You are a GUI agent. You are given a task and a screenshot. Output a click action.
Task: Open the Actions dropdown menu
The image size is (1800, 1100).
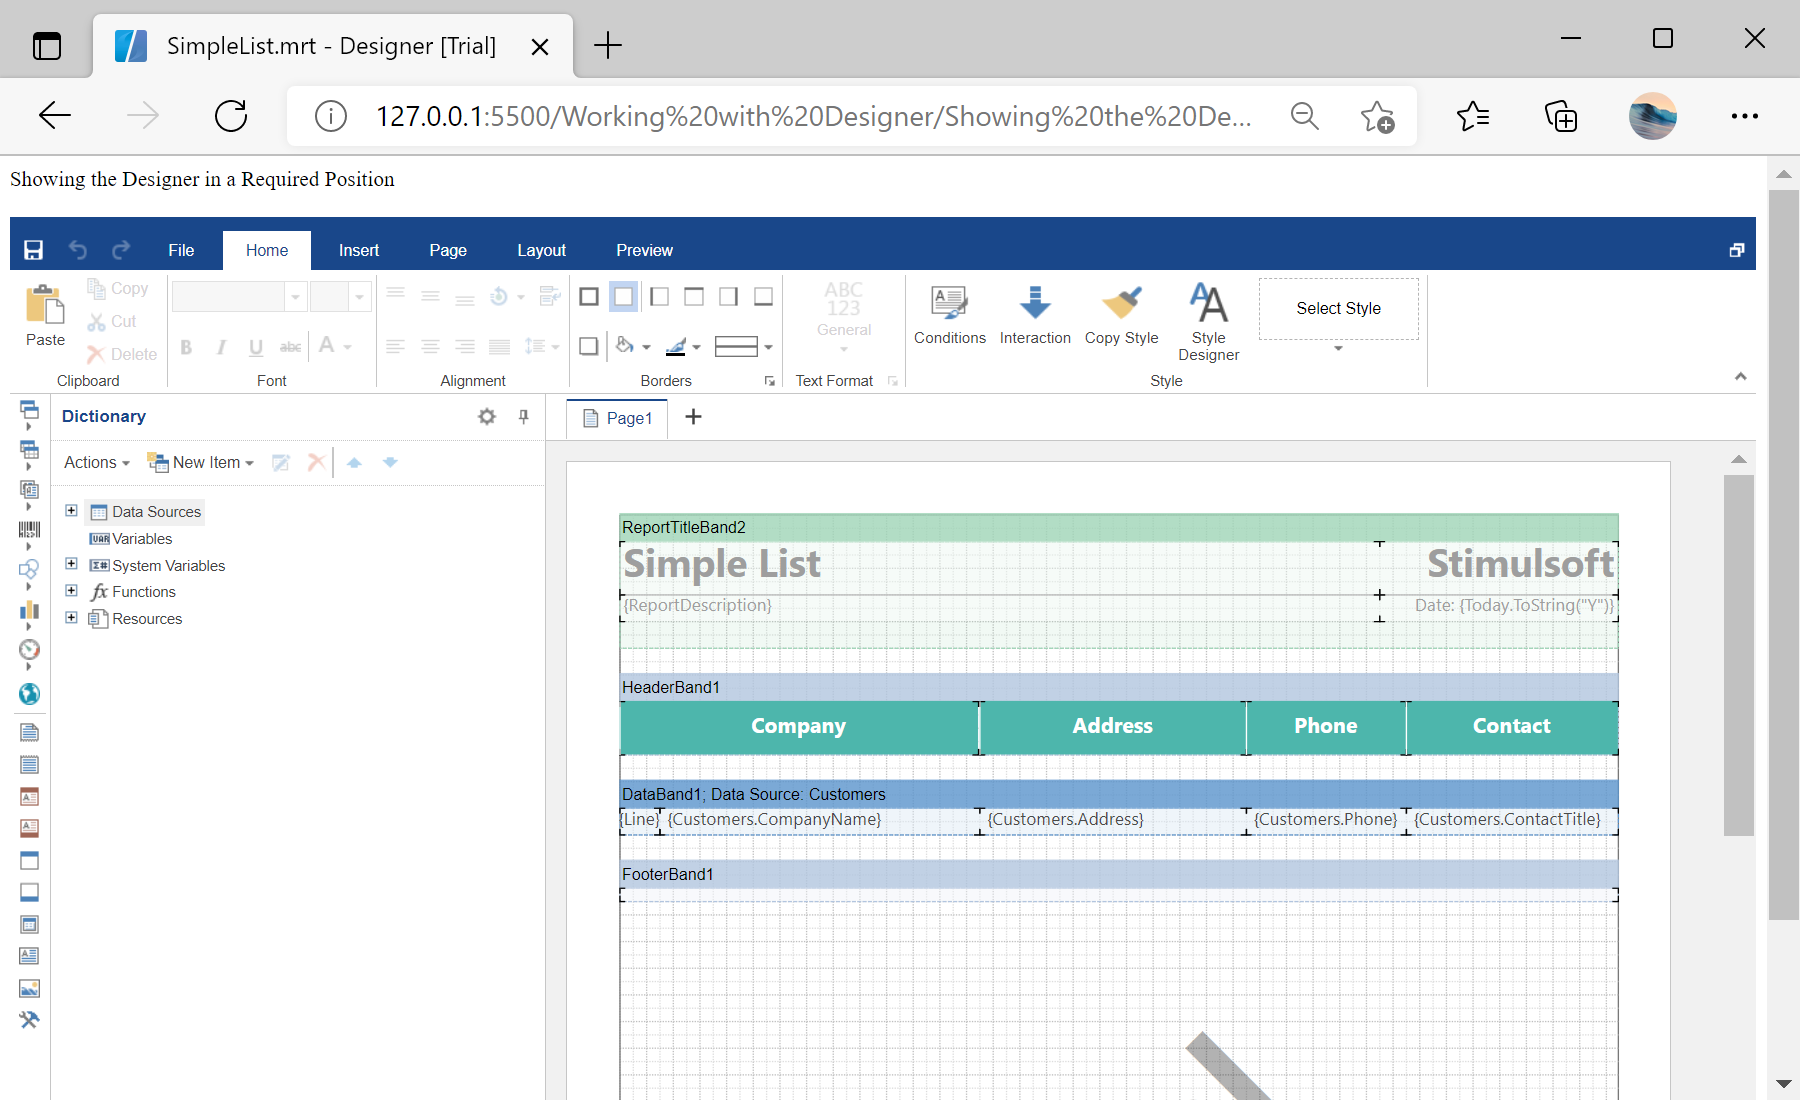[97, 462]
